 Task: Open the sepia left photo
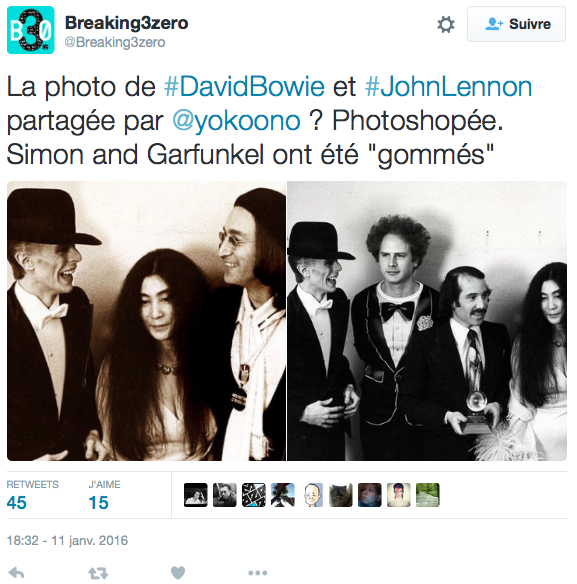(x=146, y=321)
